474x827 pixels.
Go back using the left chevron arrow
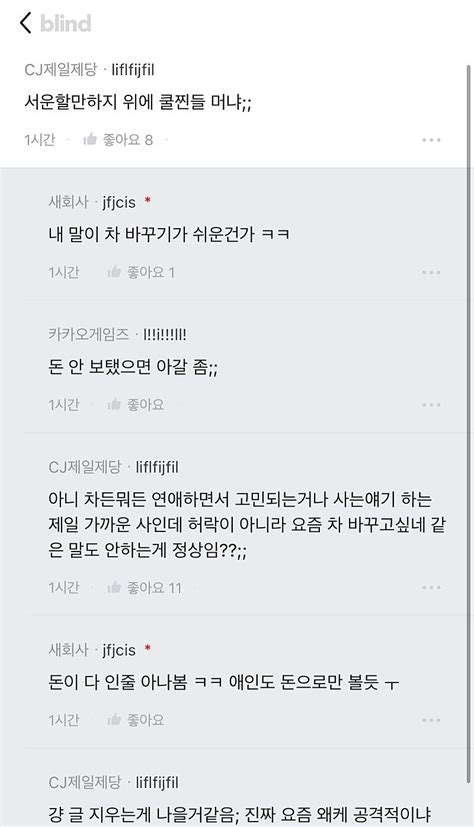pyautogui.click(x=25, y=23)
